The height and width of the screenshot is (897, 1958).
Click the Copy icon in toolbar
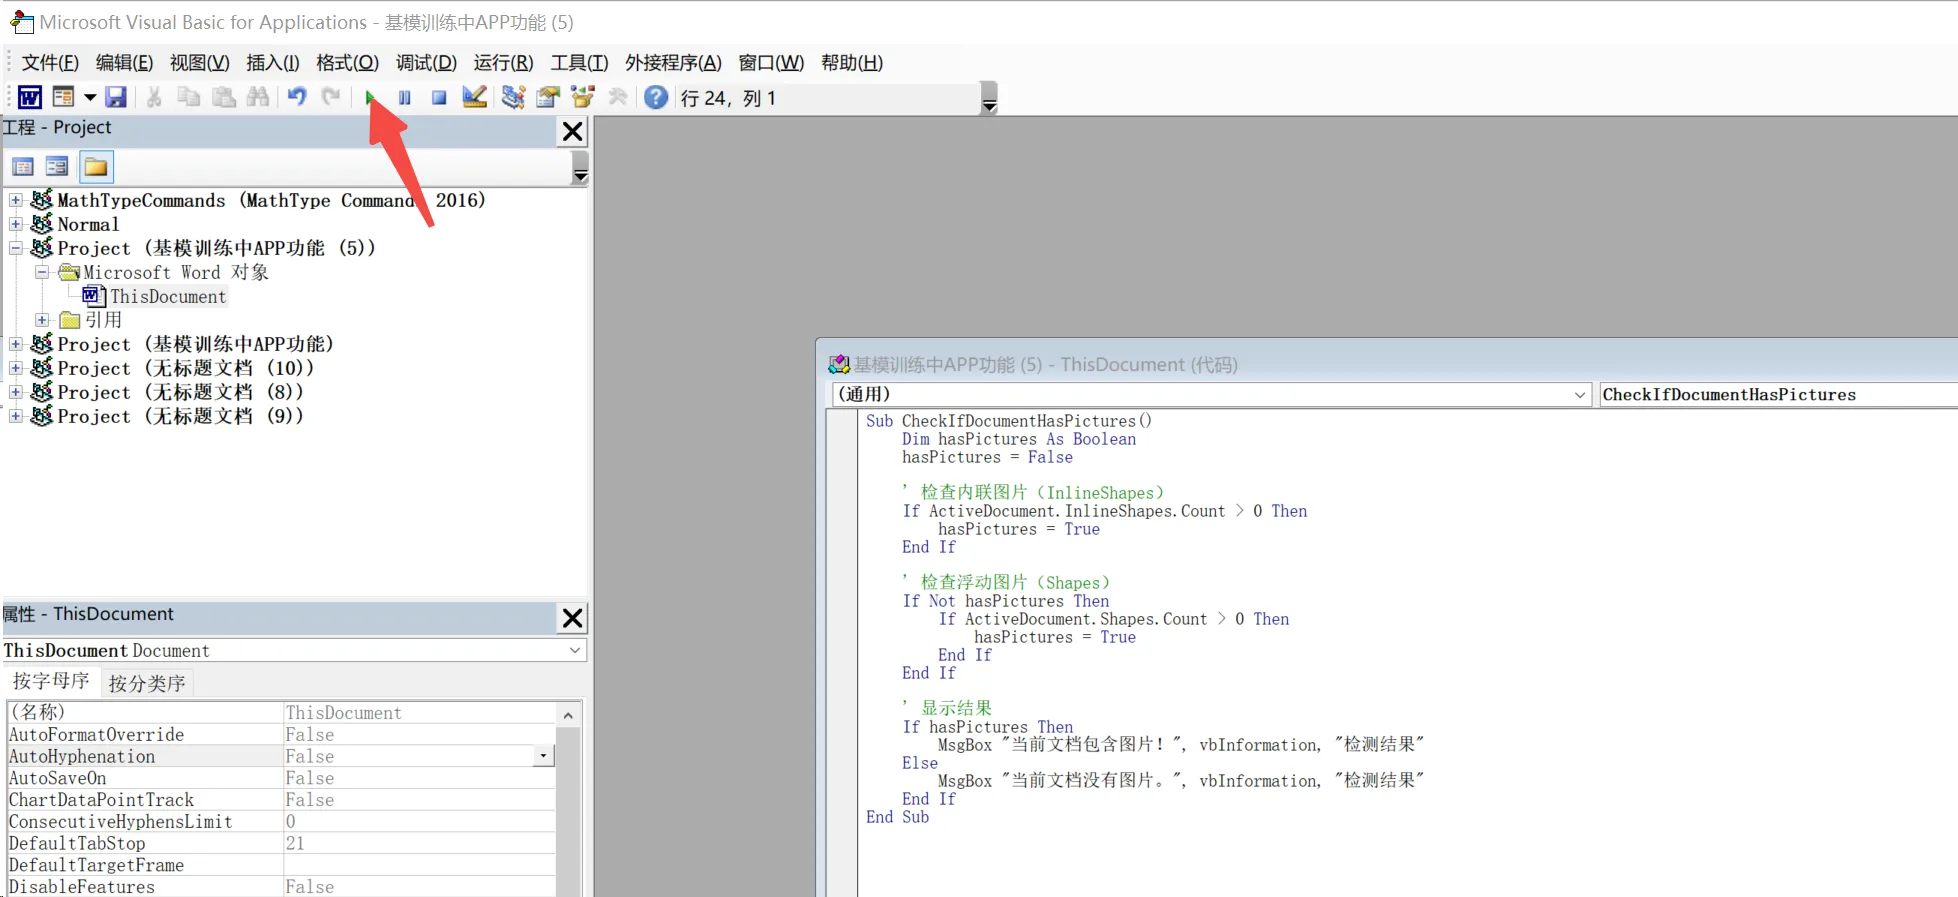point(188,97)
